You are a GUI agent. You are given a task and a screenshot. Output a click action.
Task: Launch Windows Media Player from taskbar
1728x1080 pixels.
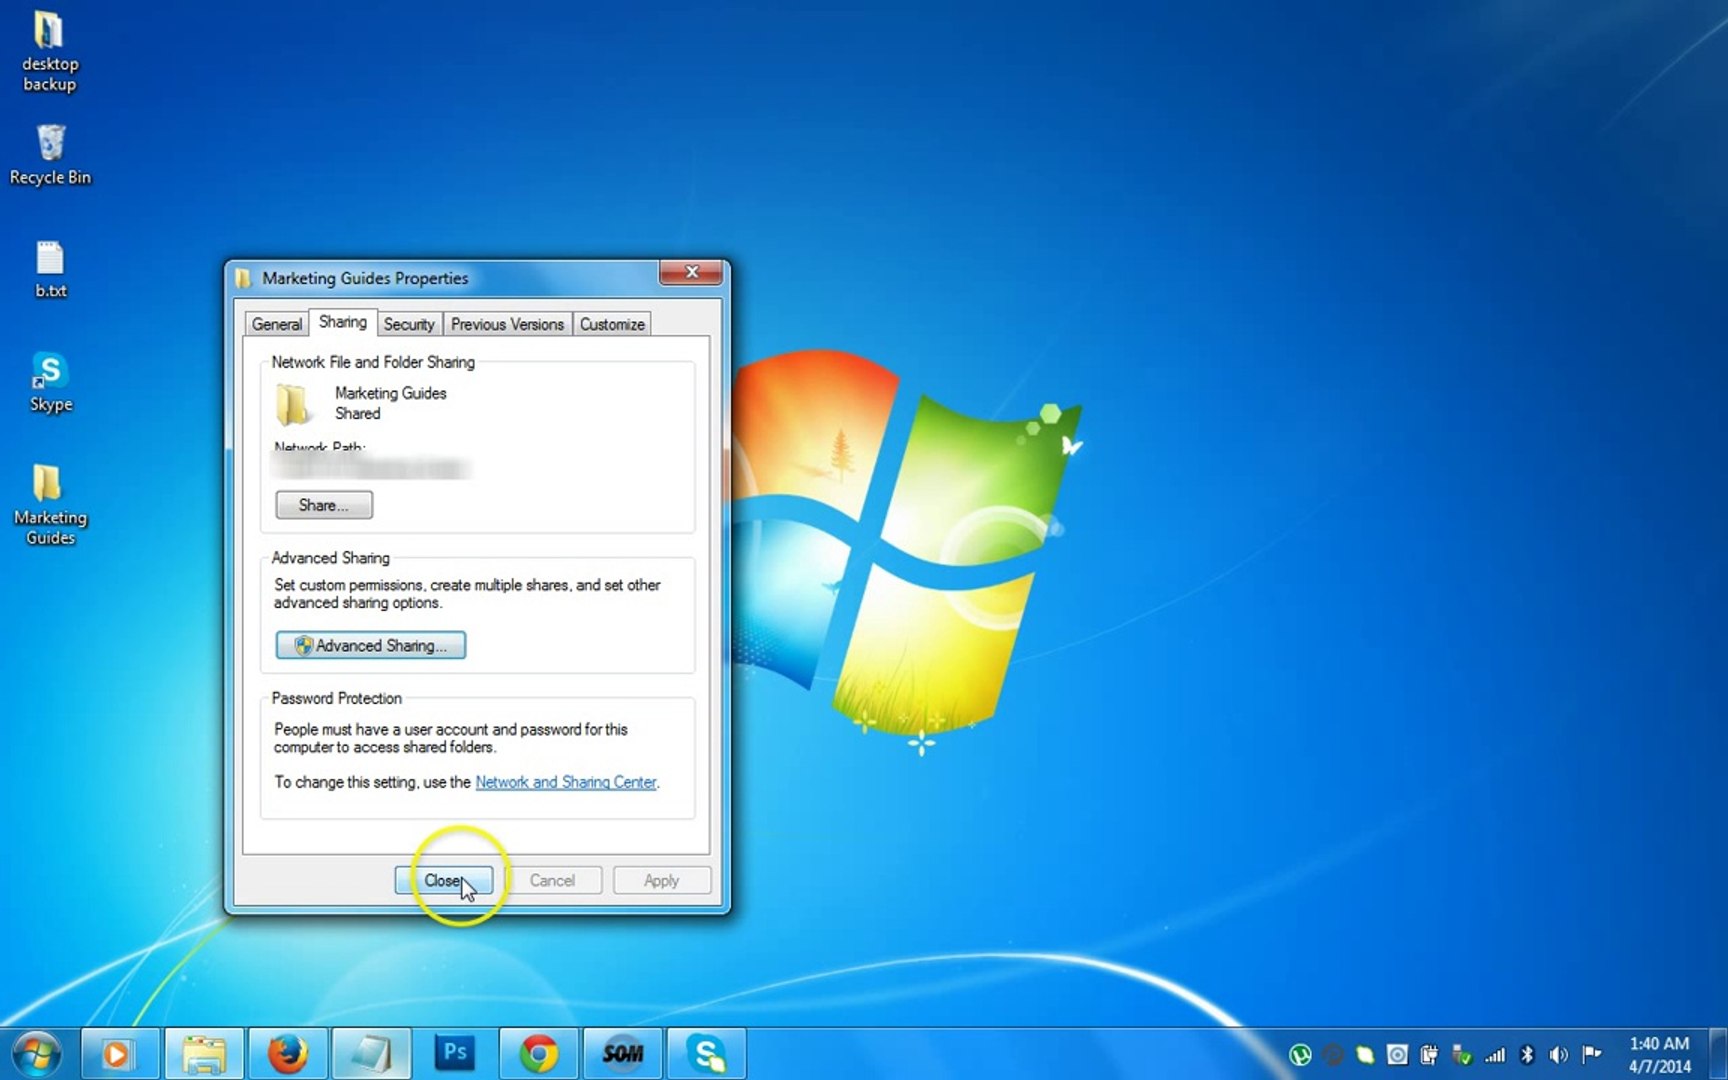pos(118,1054)
